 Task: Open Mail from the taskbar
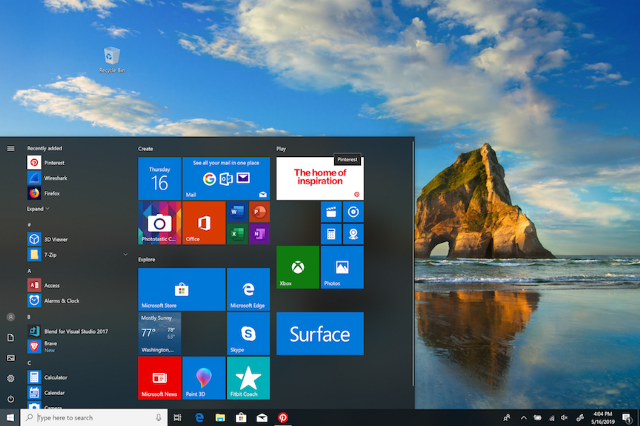point(262,417)
